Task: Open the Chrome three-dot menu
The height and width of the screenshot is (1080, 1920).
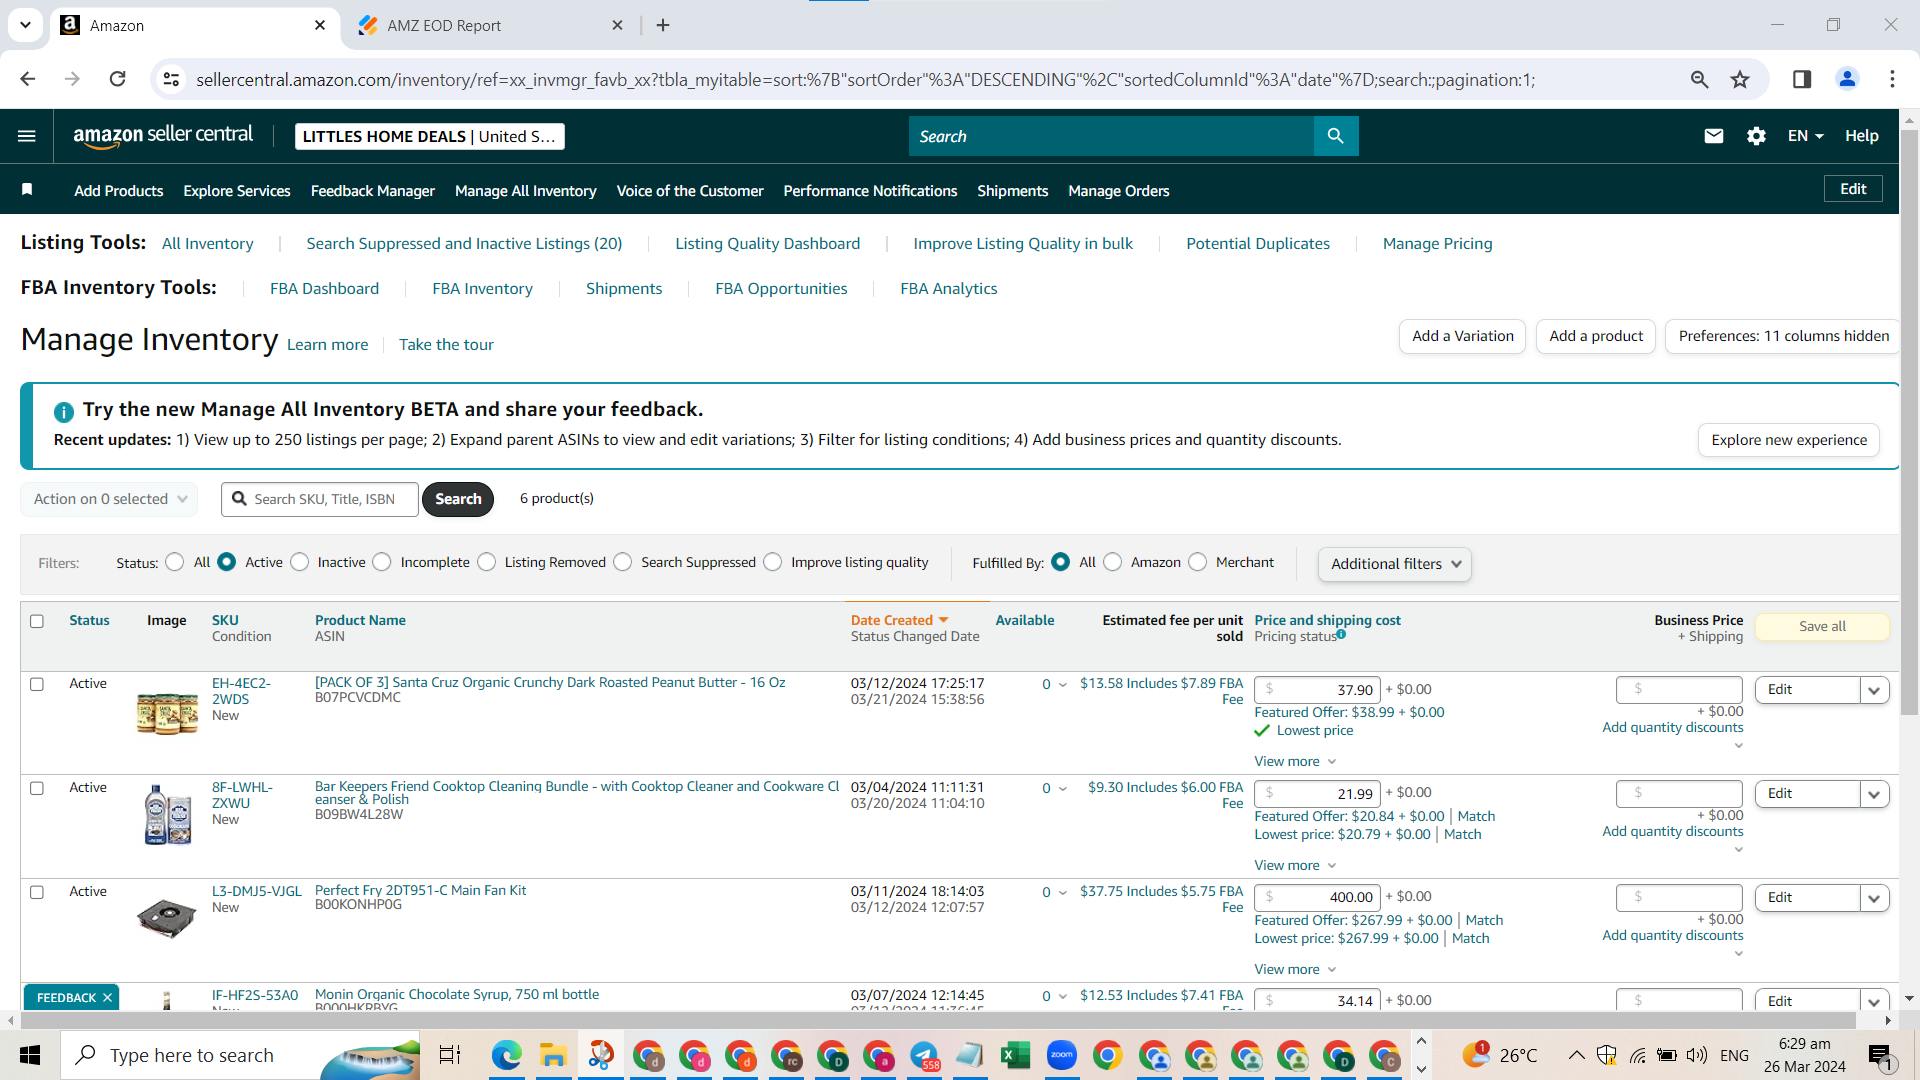Action: (1892, 79)
